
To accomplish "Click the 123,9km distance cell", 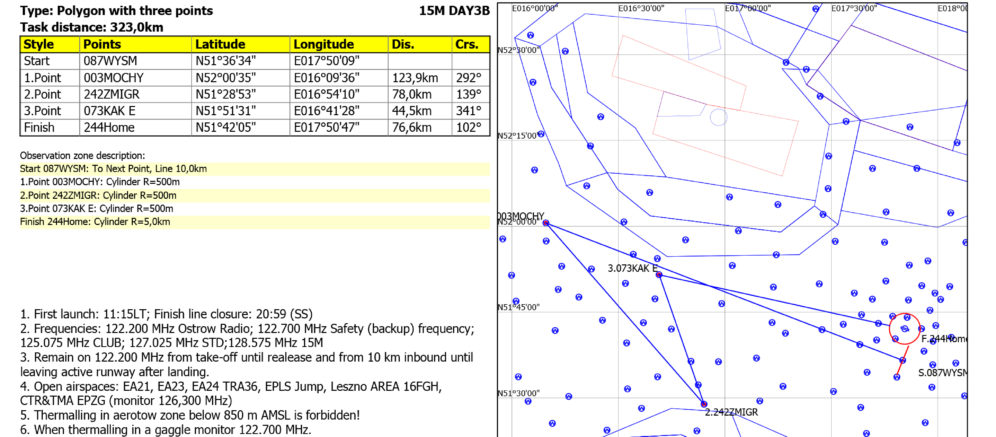I will (419, 78).
